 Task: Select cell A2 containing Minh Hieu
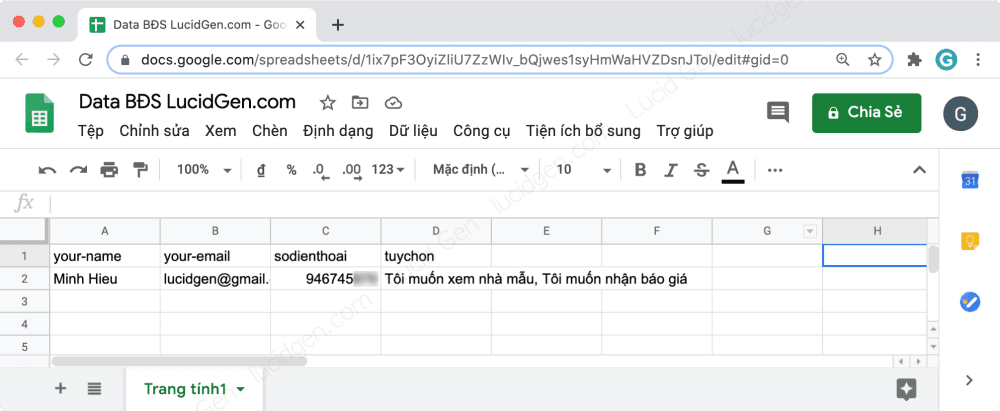click(105, 279)
